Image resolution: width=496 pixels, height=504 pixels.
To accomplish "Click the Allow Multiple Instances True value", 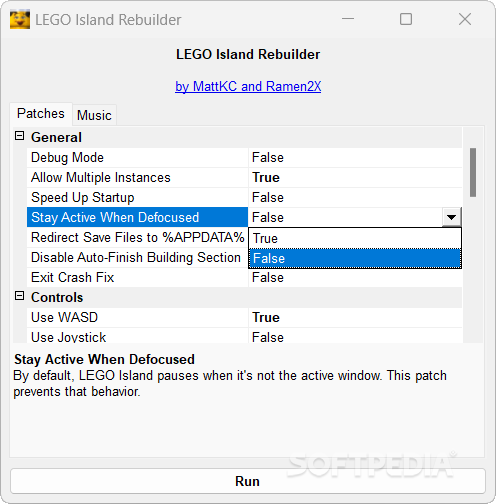I will [x=355, y=178].
